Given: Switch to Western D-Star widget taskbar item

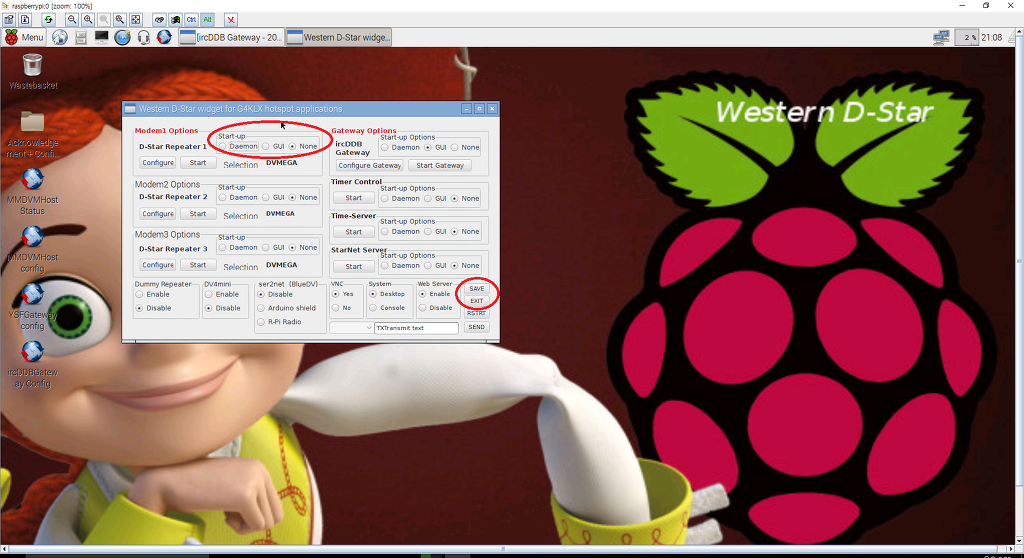Looking at the screenshot, I should [339, 37].
